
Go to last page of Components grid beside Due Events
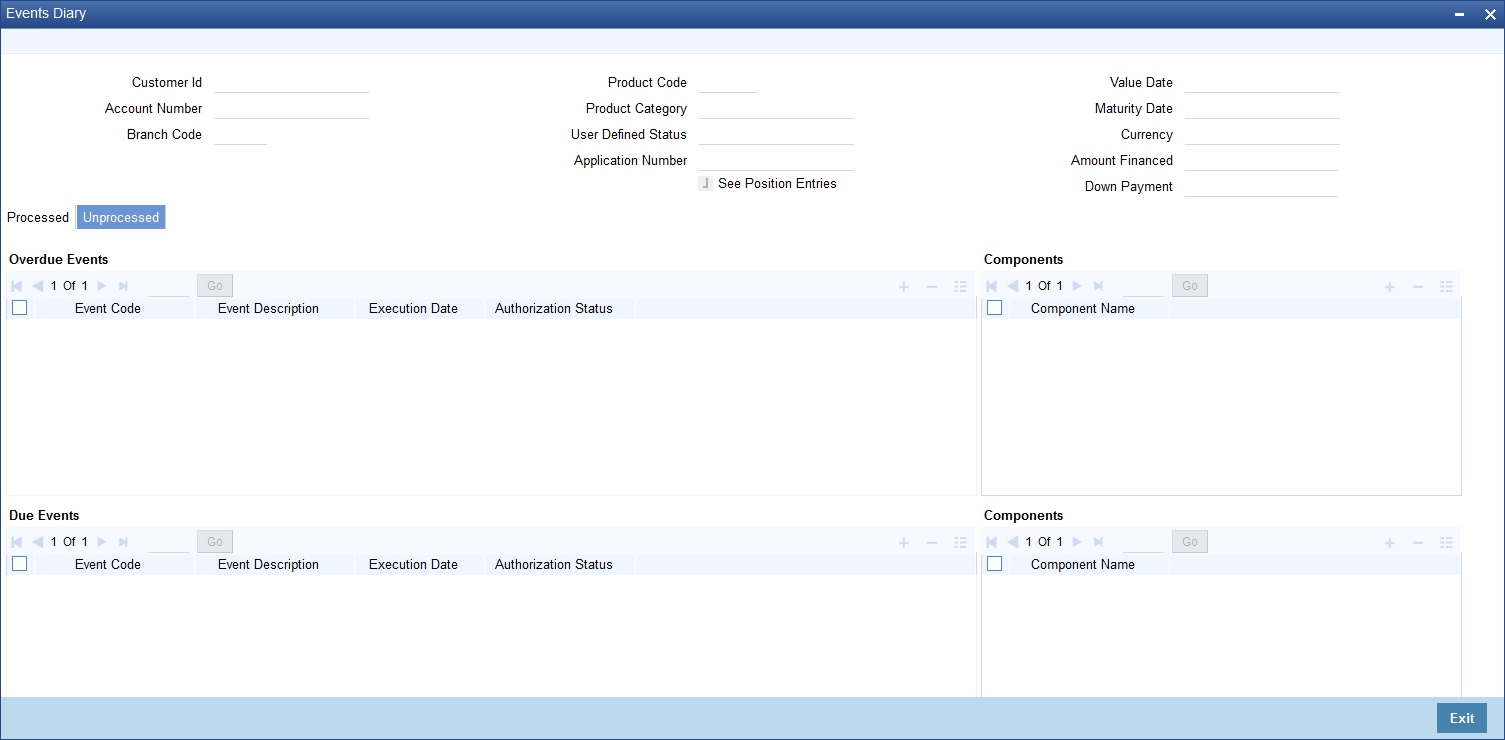1098,542
